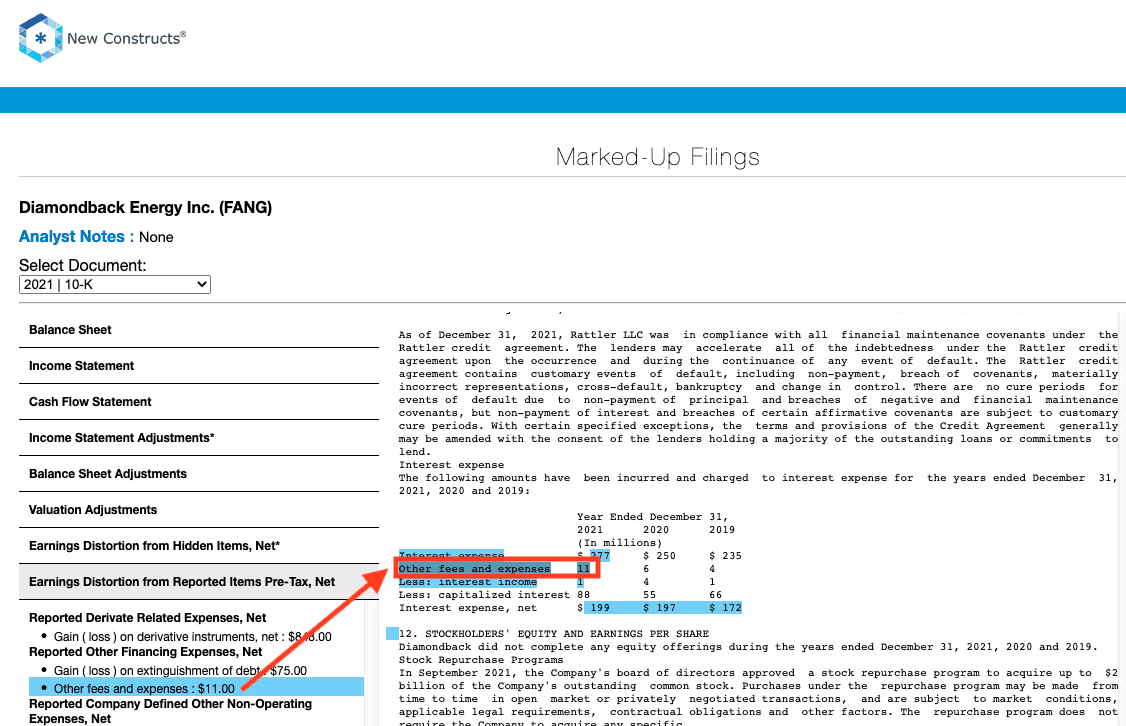Click Reported Other Financing Expenses, Net heading
1126x726 pixels.
tap(145, 651)
